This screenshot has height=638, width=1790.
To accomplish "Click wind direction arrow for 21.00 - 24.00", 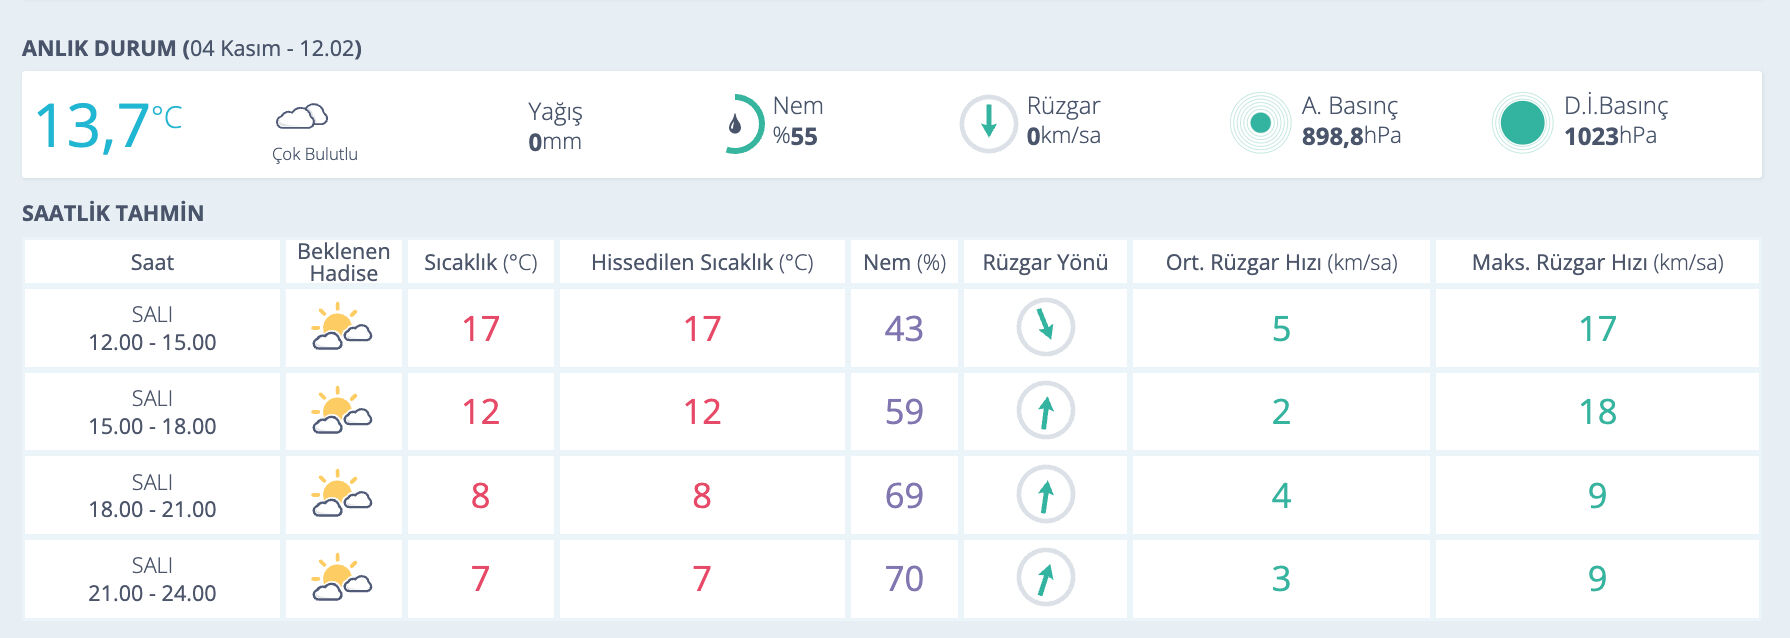I will pyautogui.click(x=1045, y=578).
